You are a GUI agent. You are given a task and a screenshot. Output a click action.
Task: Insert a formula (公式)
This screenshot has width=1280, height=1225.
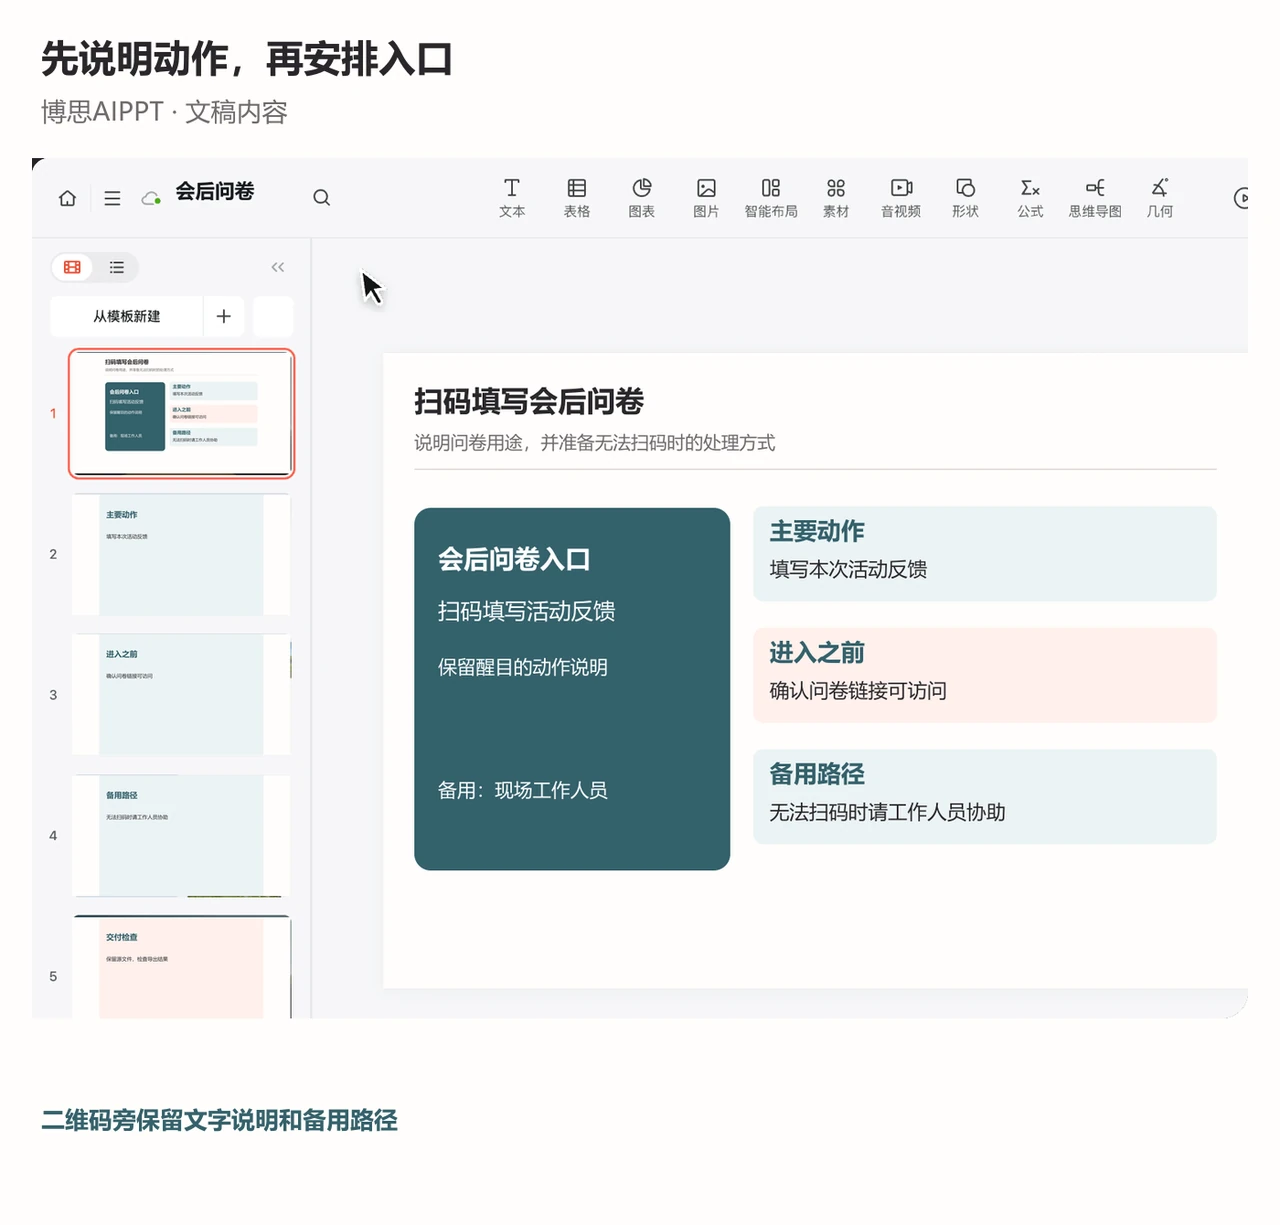[x=1030, y=198]
